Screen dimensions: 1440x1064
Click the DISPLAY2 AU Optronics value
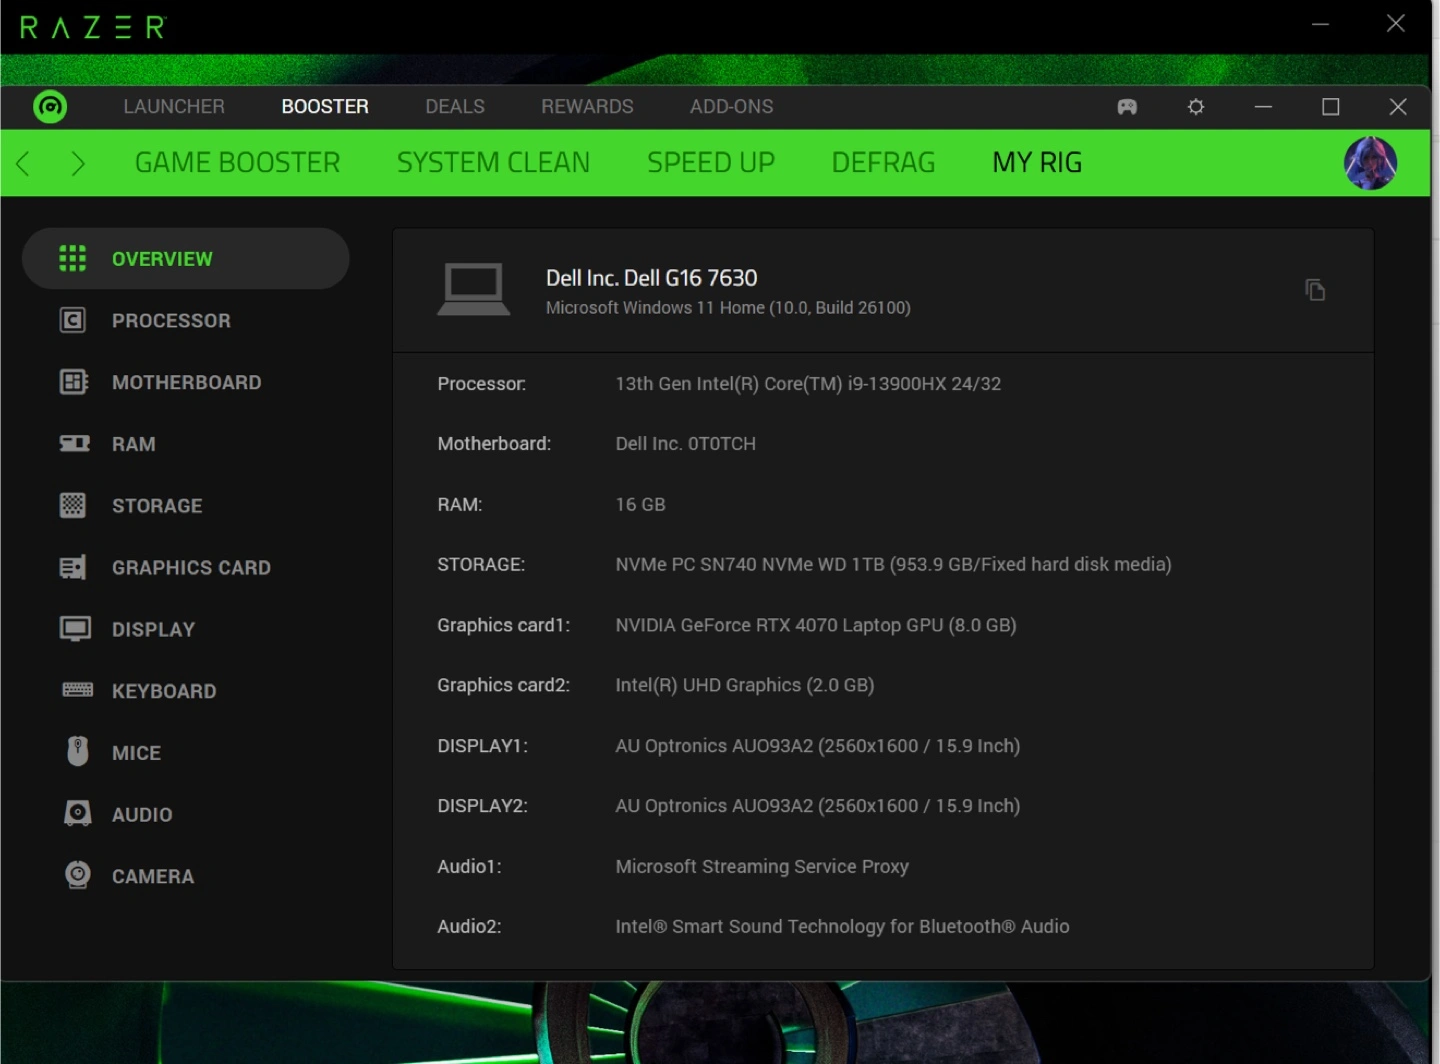point(818,806)
